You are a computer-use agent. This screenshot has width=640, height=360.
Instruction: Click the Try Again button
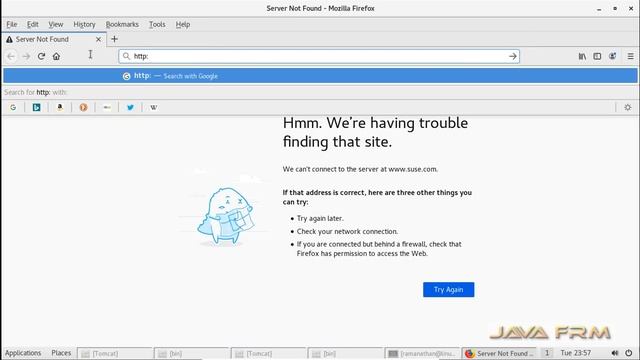tap(449, 289)
